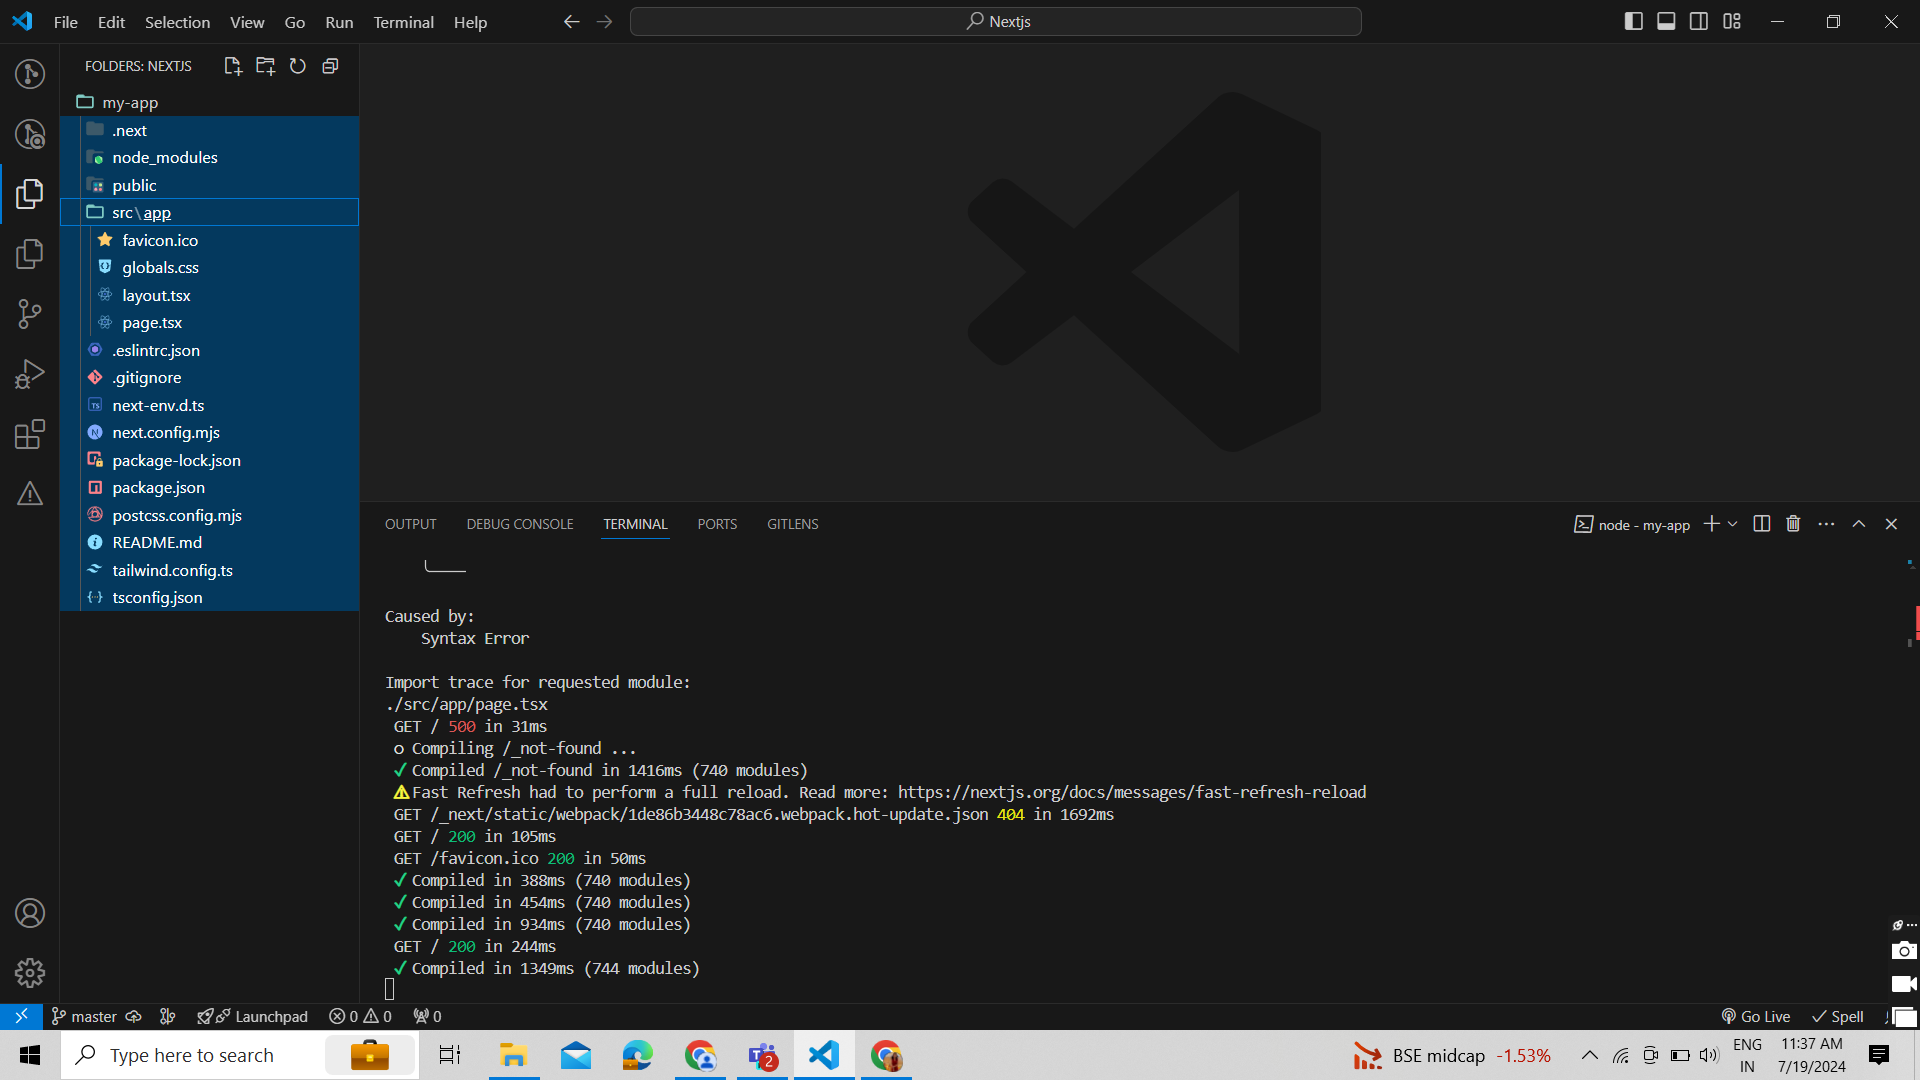Open terminal panel more actions menu
The width and height of the screenshot is (1920, 1080).
(1826, 524)
